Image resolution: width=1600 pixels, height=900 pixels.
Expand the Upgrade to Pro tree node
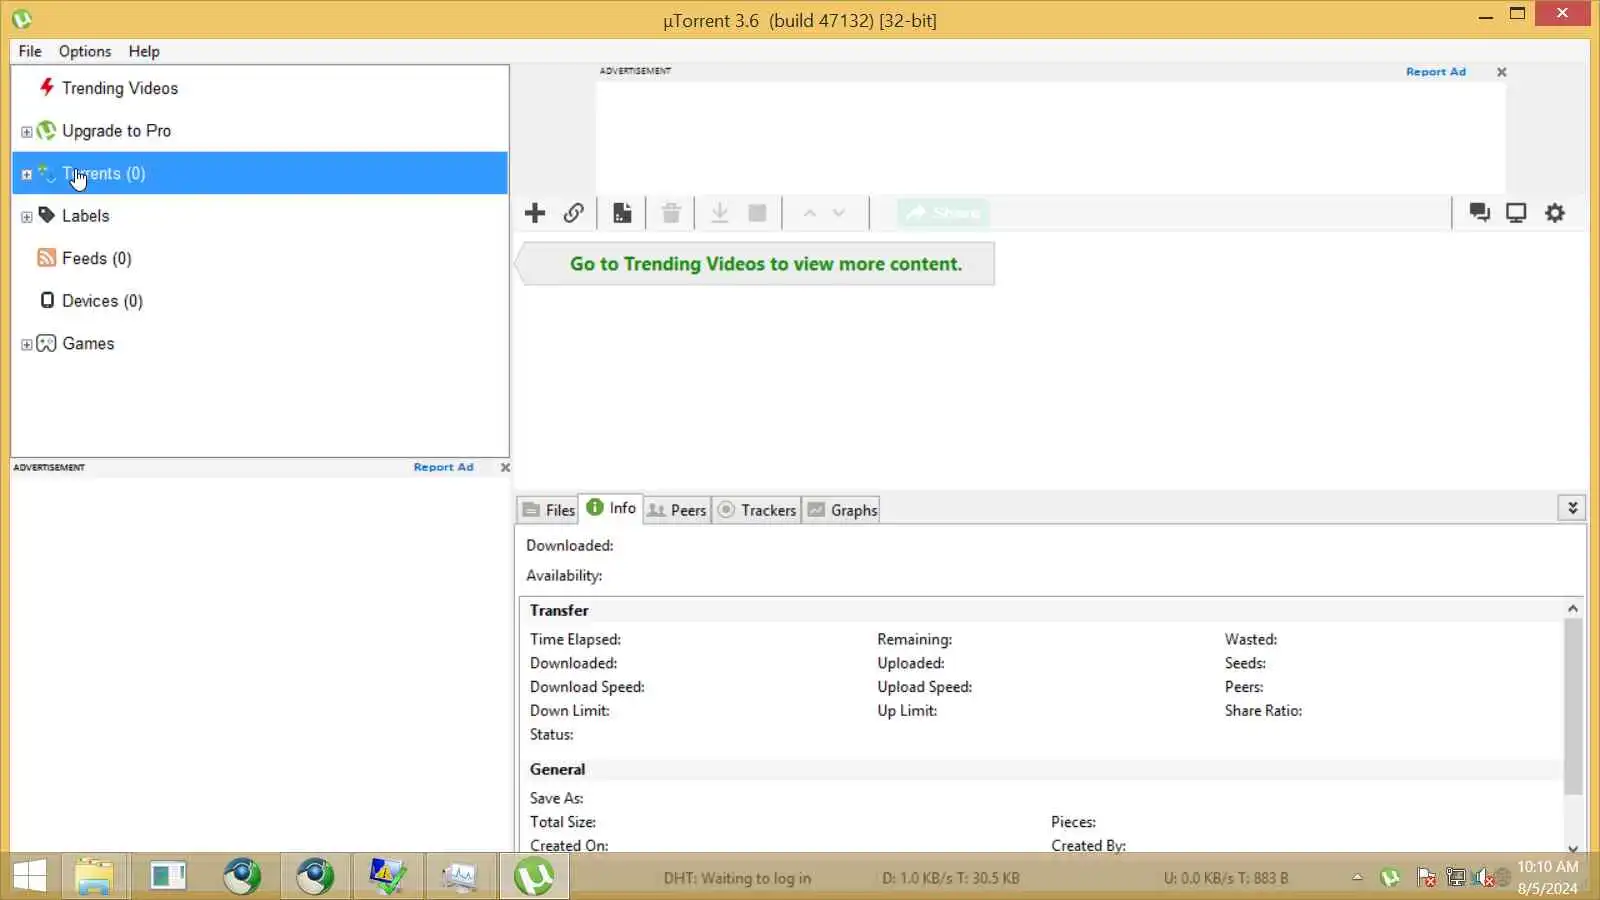tap(26, 131)
